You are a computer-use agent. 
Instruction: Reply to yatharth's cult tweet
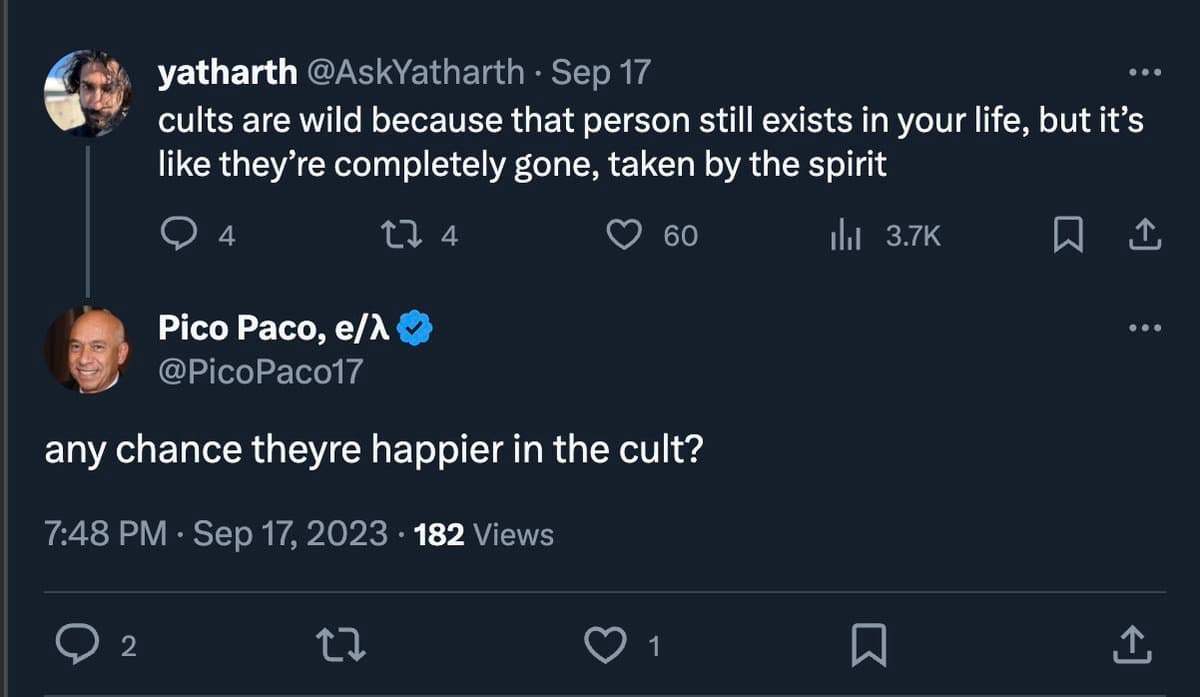tap(180, 236)
